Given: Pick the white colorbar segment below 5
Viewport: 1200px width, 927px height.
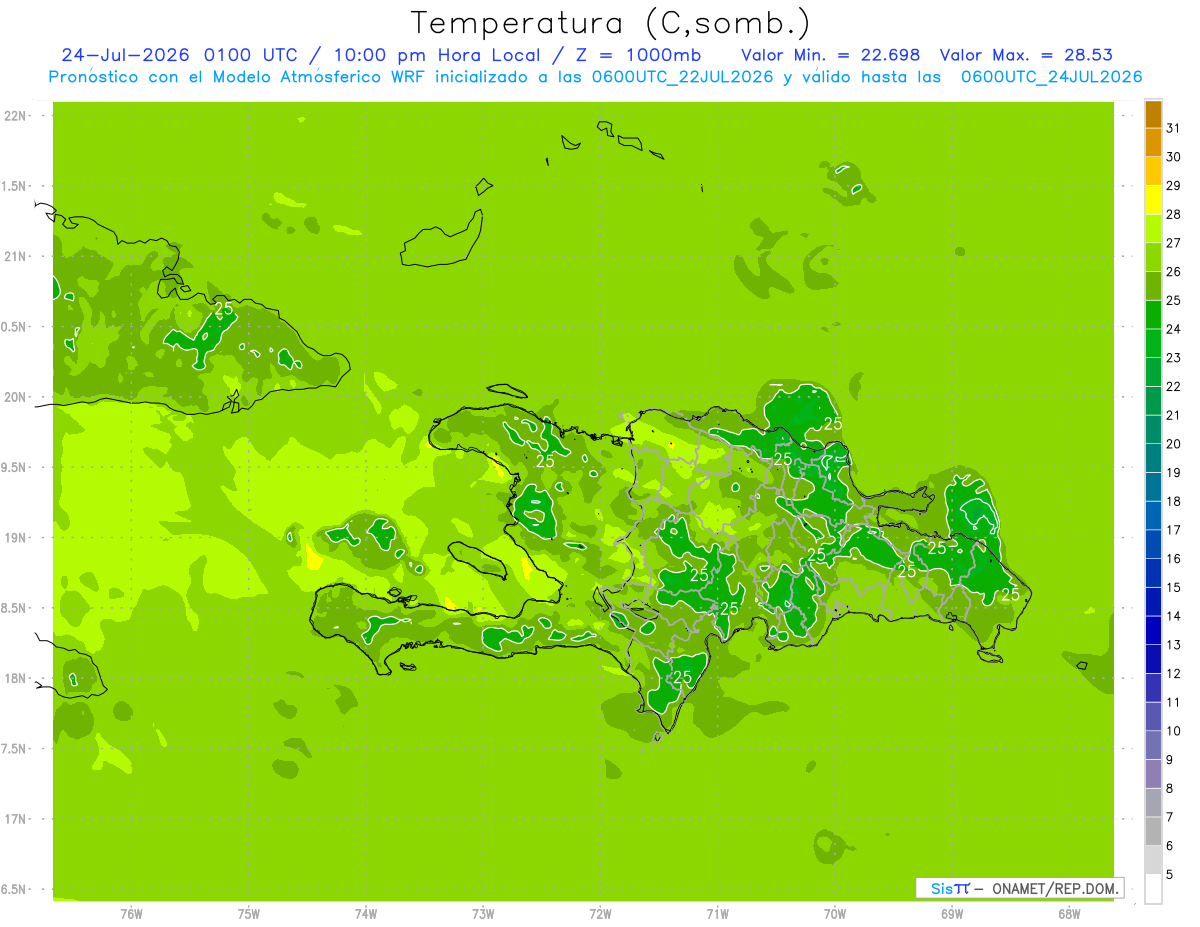Looking at the screenshot, I should (1153, 889).
